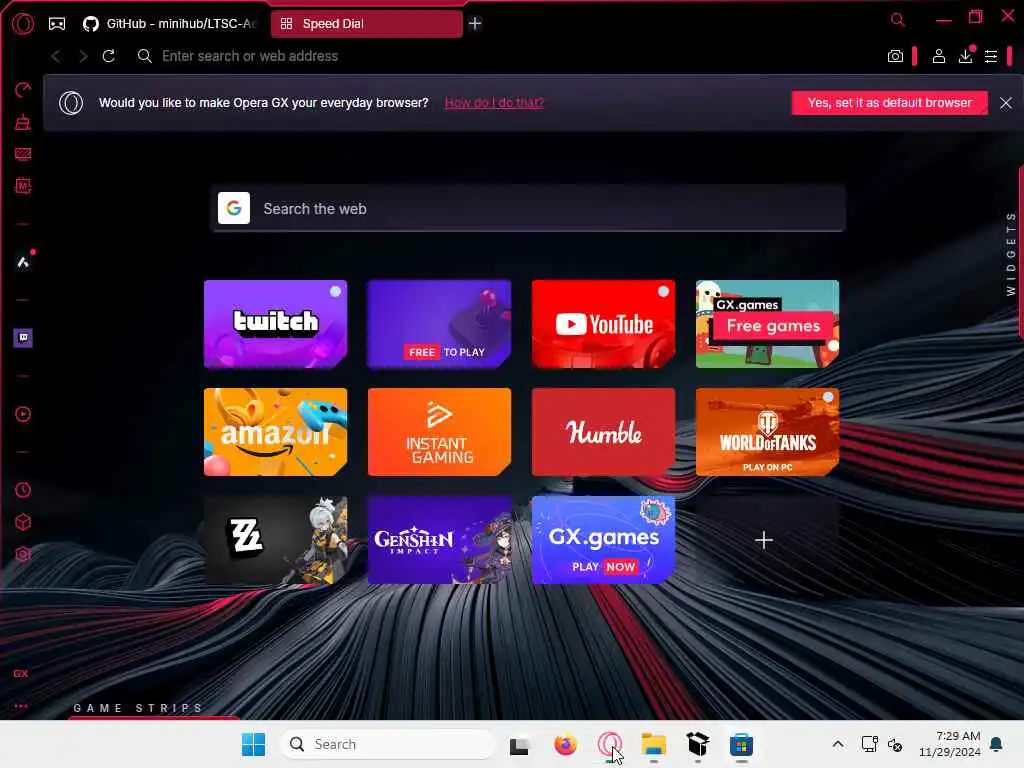Screen dimensions: 1024x768
Task: Open the Zenless Zone Zero tile
Action: 276,540
